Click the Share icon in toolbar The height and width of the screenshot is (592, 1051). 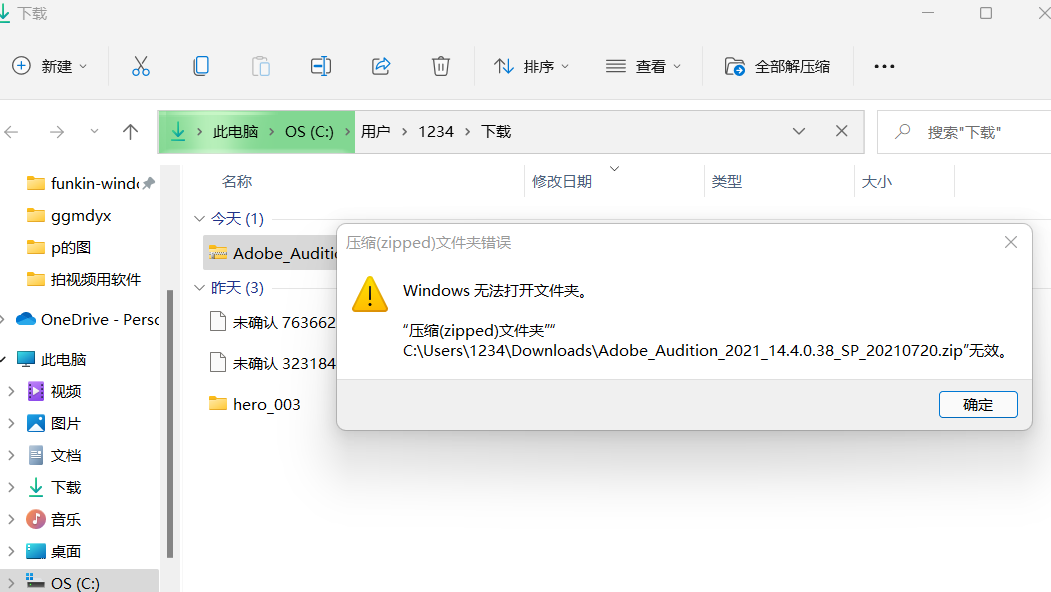click(x=381, y=66)
